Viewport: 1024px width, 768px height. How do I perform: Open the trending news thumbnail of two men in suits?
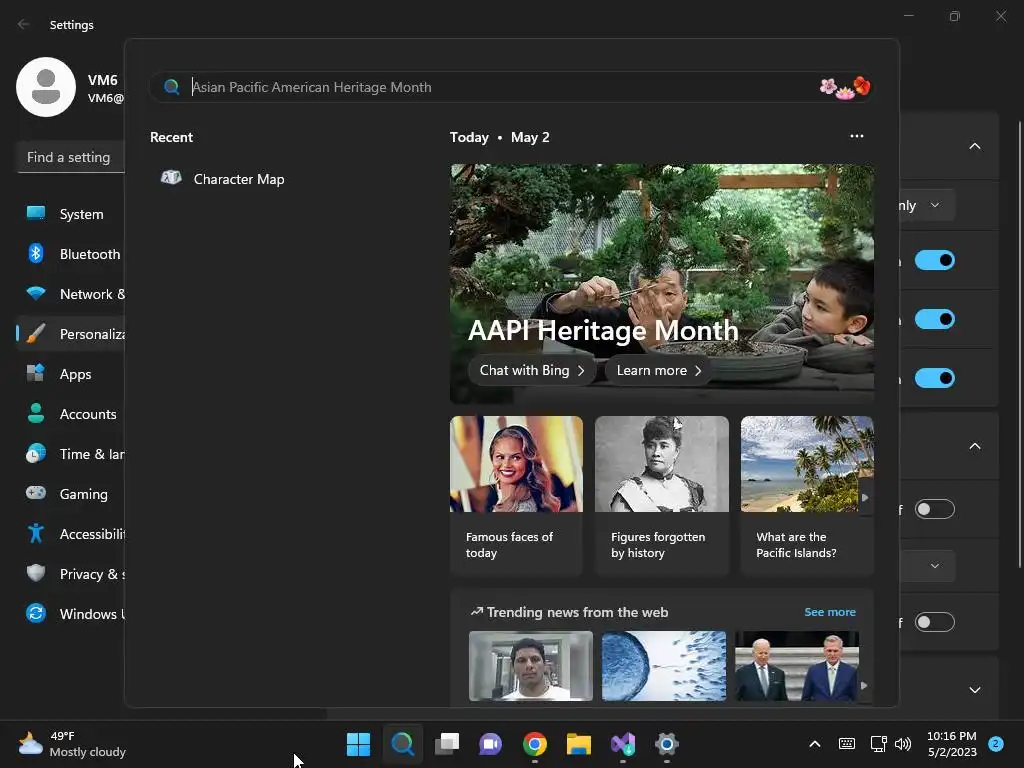pos(797,665)
